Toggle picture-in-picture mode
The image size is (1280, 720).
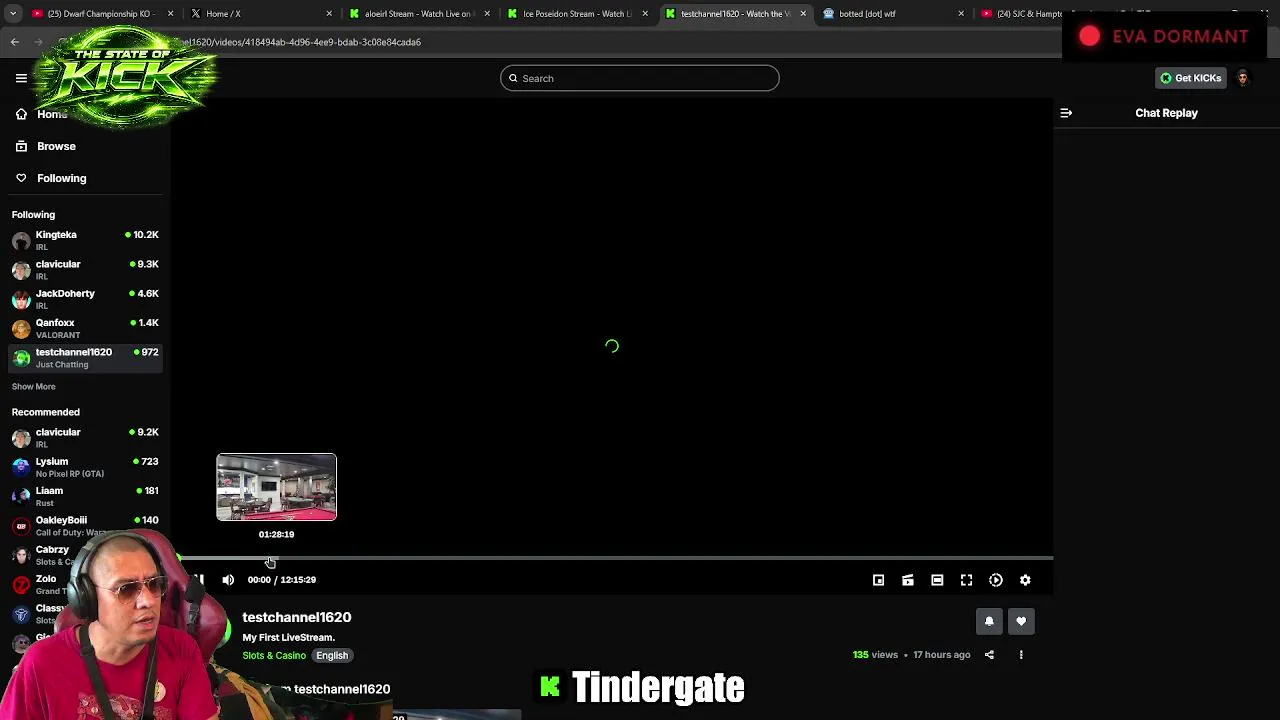[878, 580]
